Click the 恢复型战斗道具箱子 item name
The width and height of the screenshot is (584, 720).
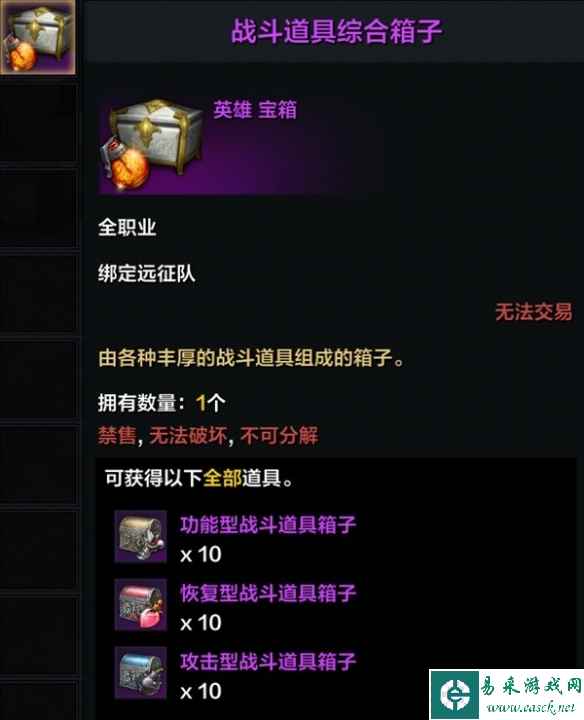point(268,593)
